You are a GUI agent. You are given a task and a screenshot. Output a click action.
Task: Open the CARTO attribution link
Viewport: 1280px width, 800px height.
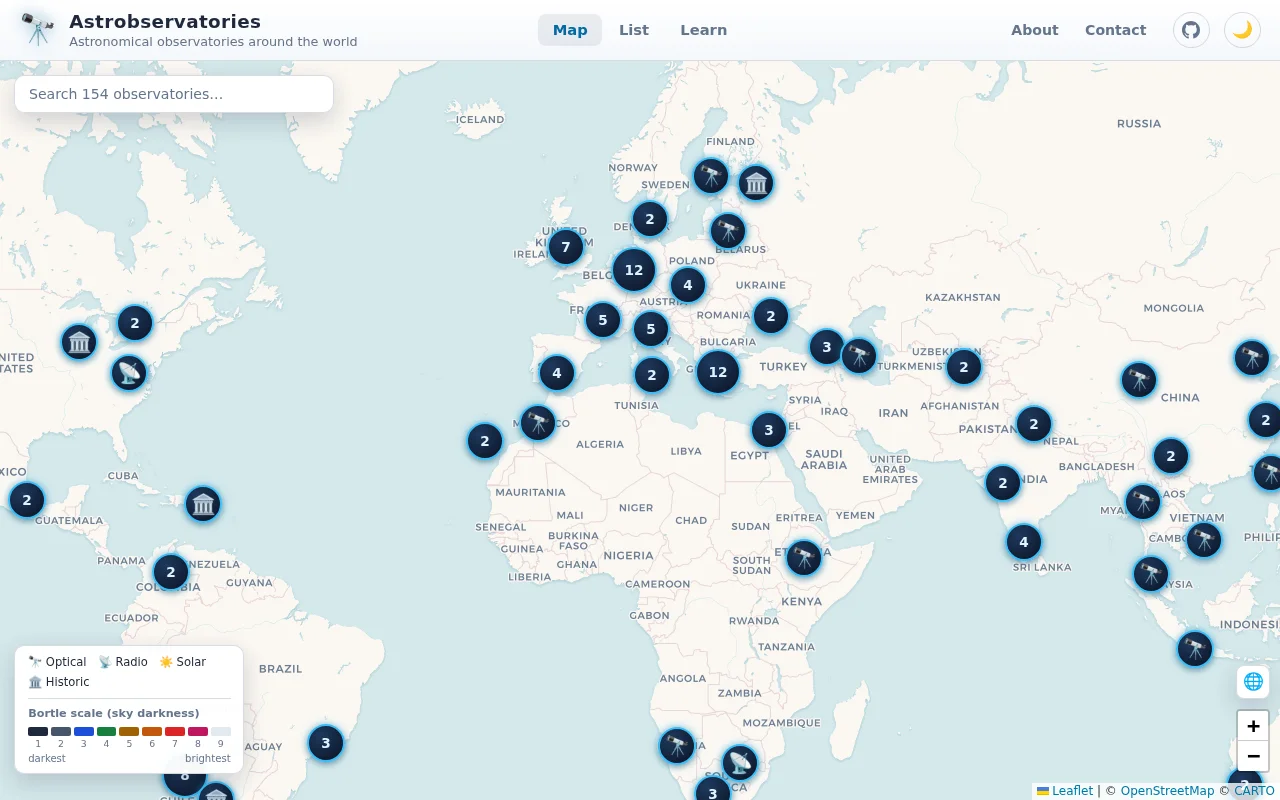click(x=1254, y=790)
